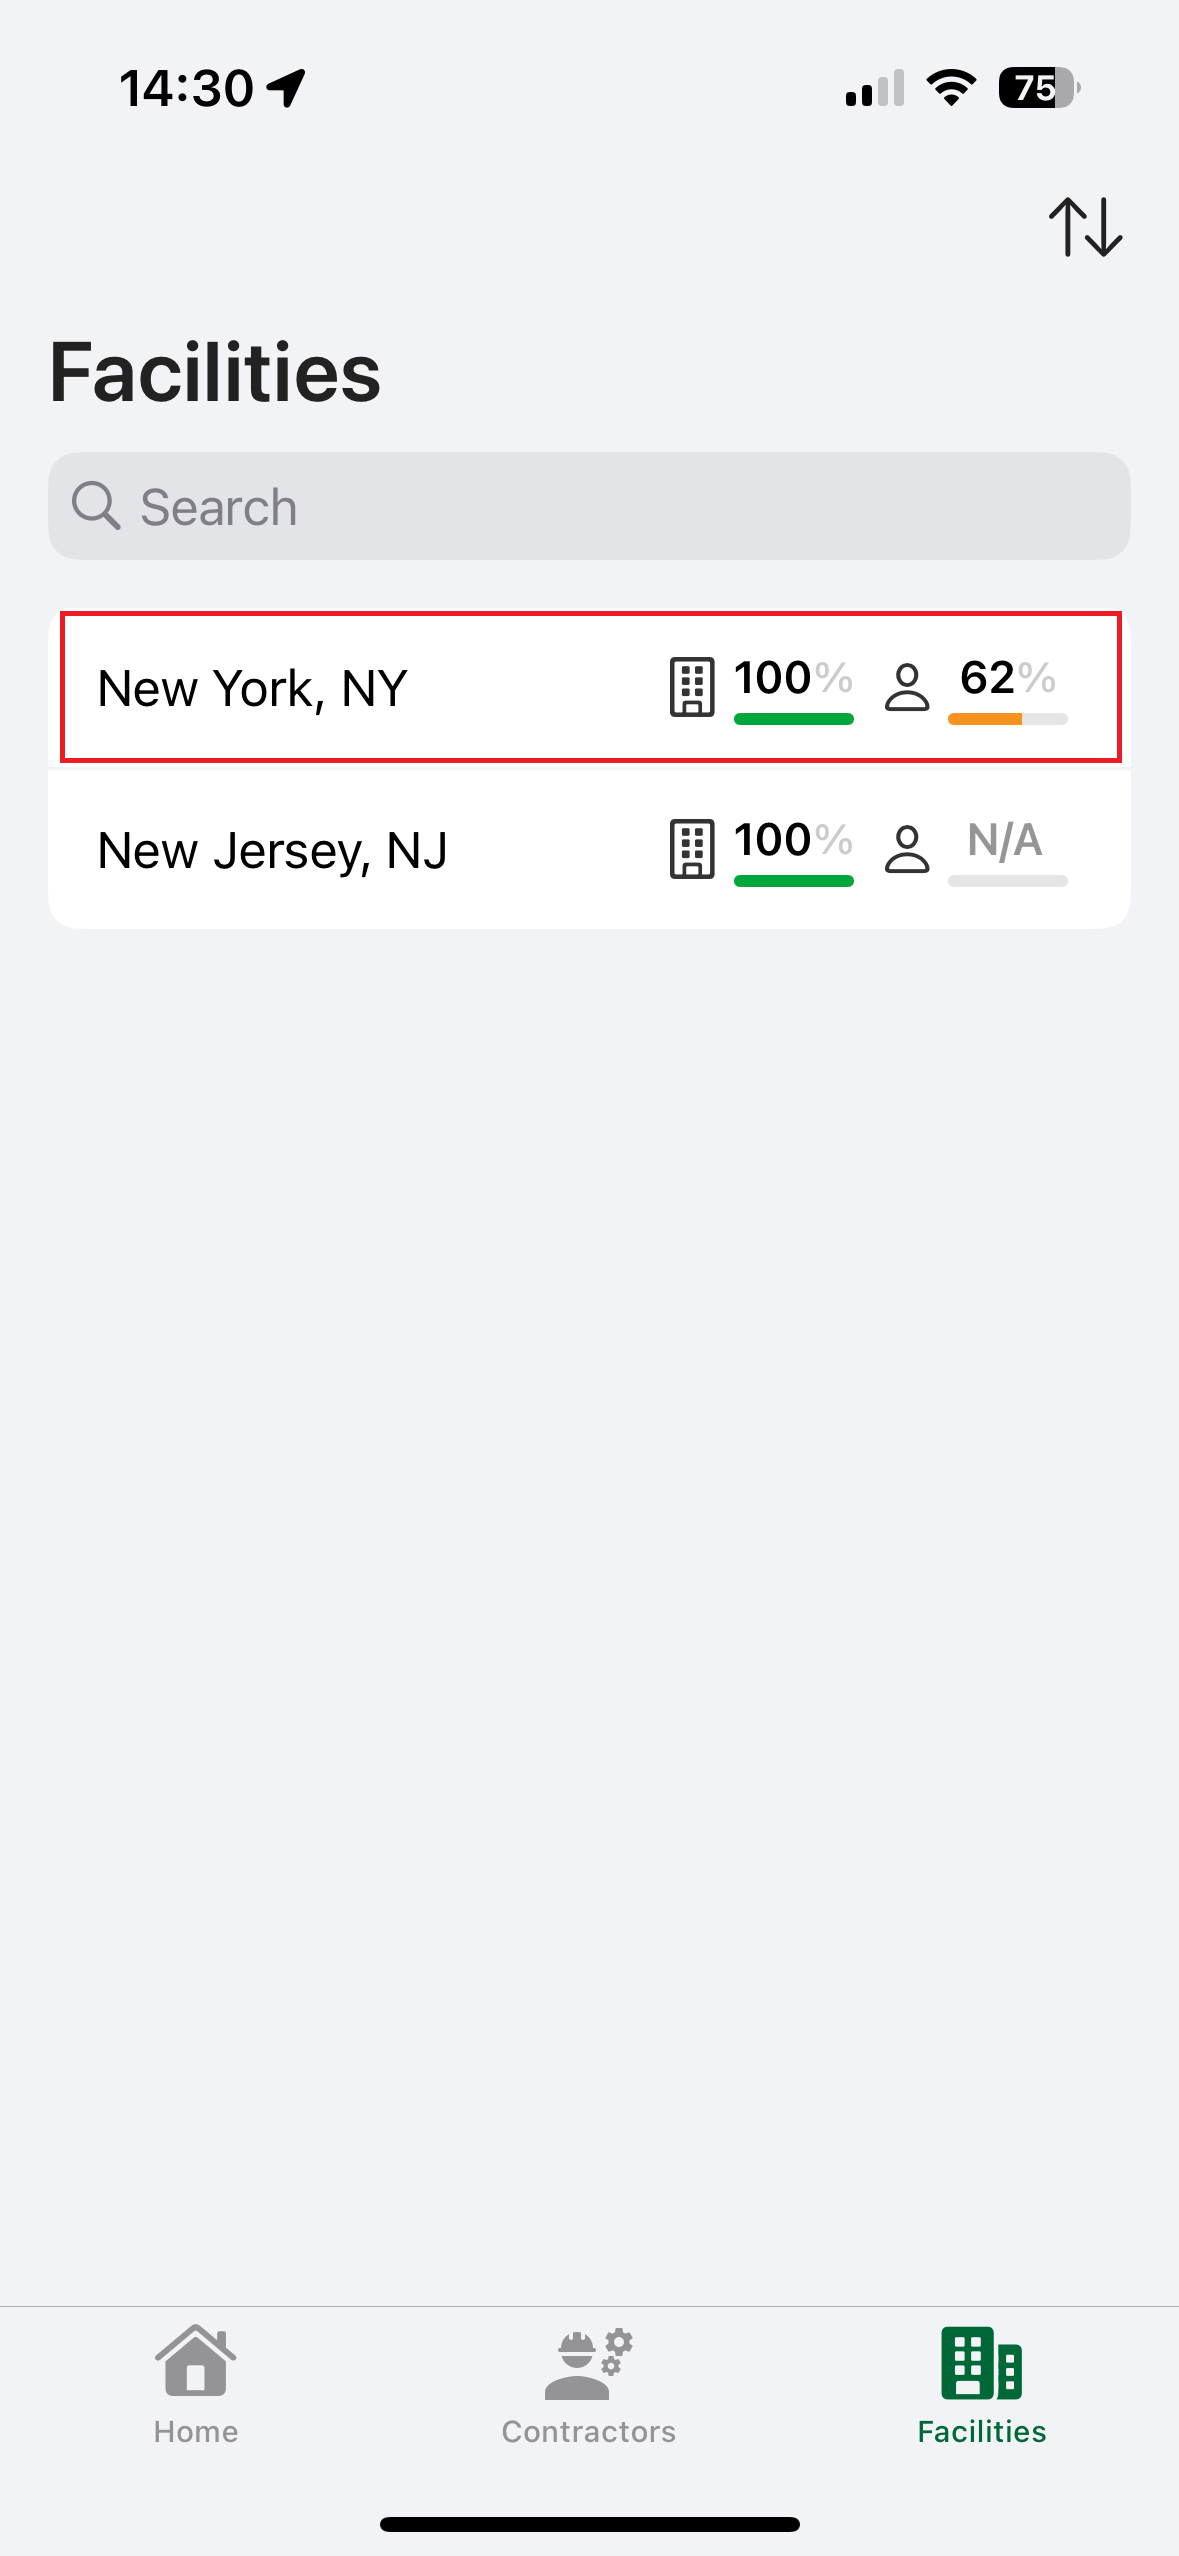The image size is (1179, 2556).
Task: Click the search magnifier icon
Action: coord(96,506)
